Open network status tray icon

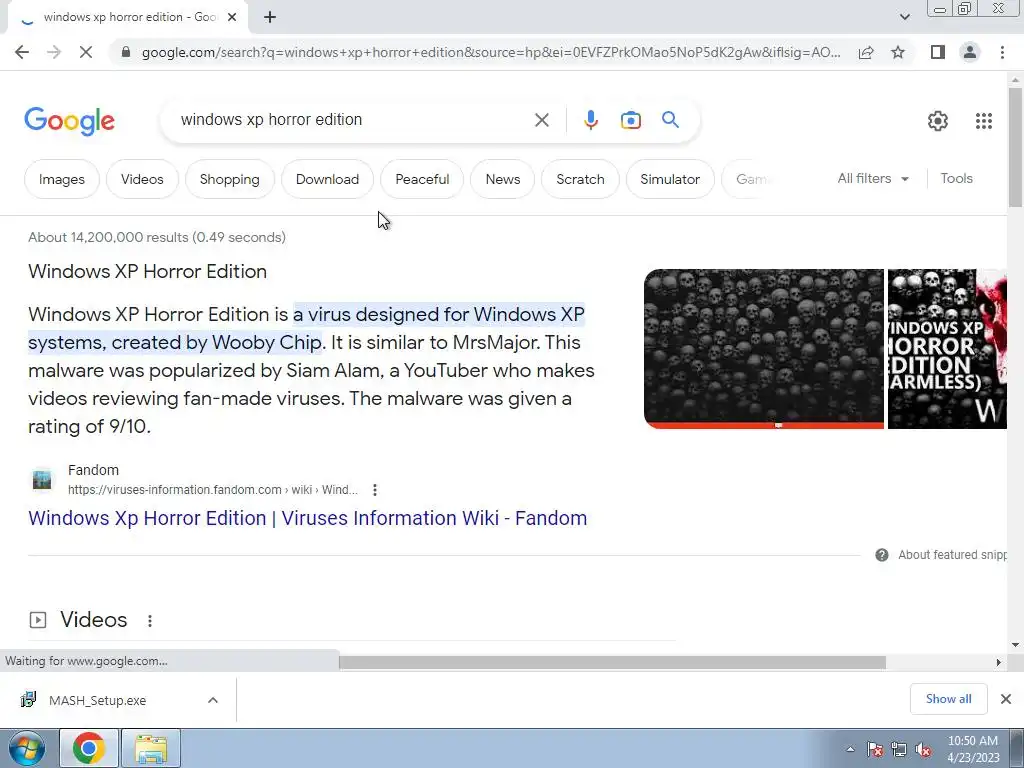click(x=899, y=750)
